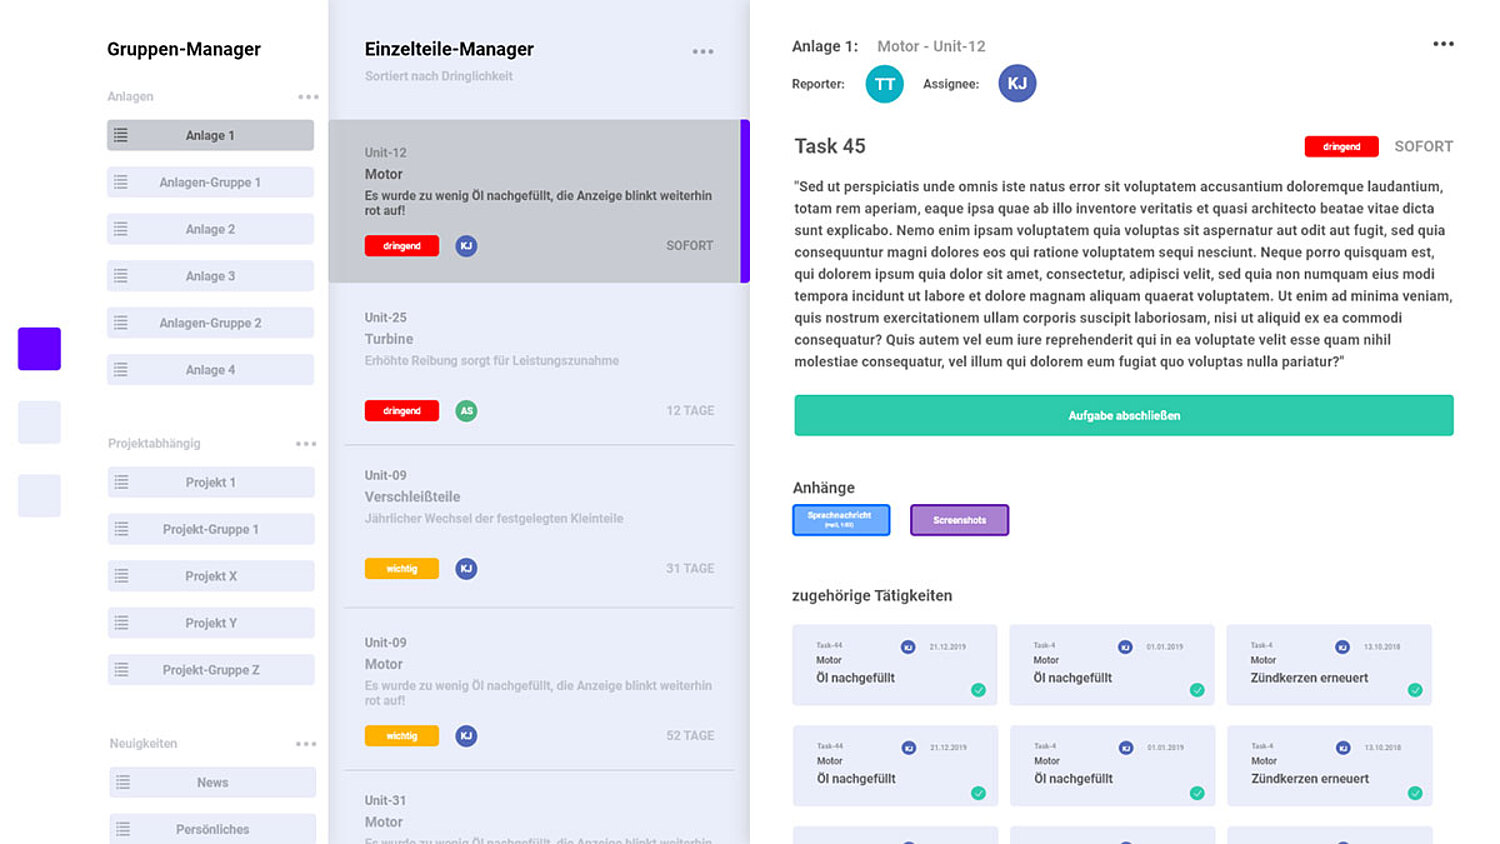The height and width of the screenshot is (844, 1500).
Task: Toggle checkmark on 01.01.2019 Öl nachgefüllt card
Action: click(x=1197, y=690)
